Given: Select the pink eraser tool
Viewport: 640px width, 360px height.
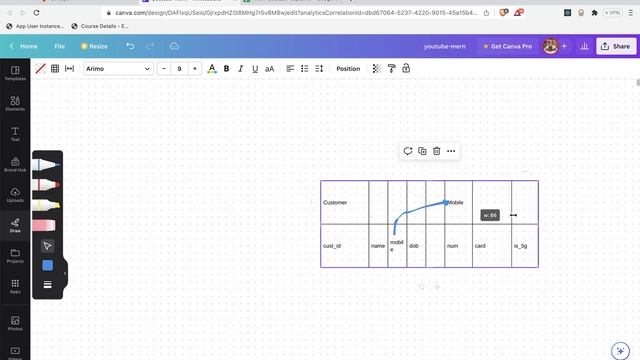Looking at the screenshot, I should [44, 225].
